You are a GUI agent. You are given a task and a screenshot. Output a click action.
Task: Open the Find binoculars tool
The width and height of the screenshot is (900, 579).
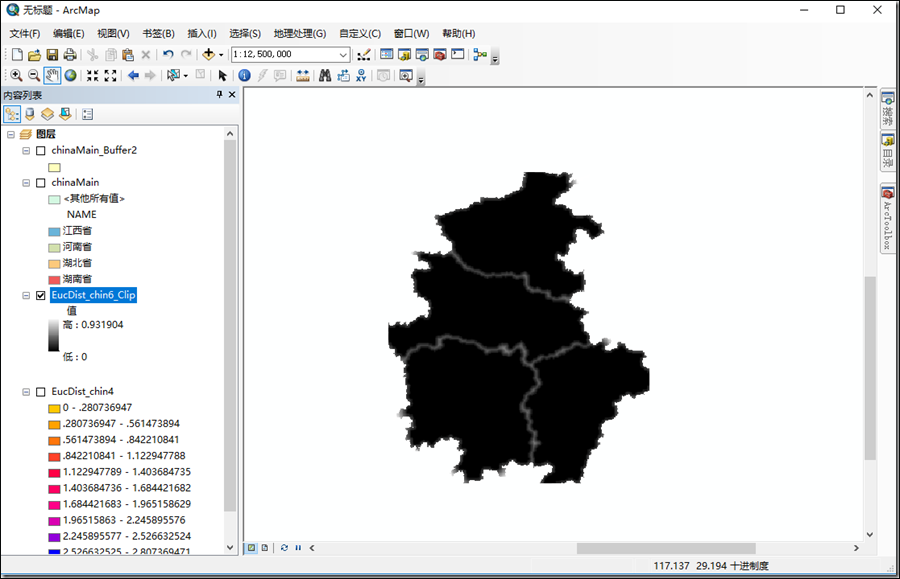pos(325,75)
